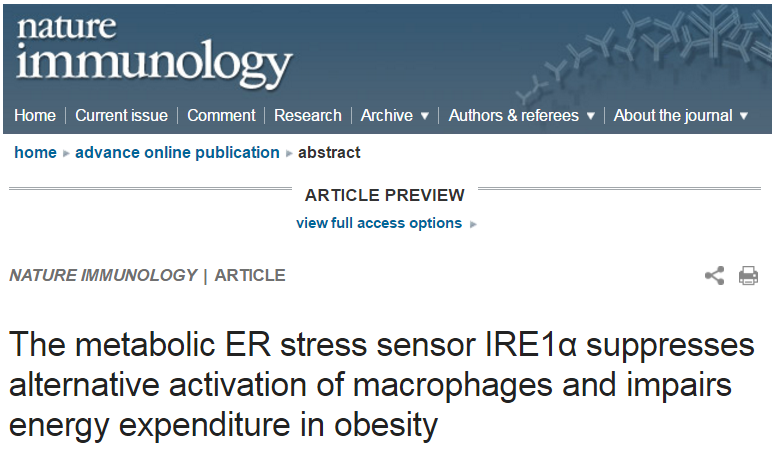
Task: Select the Archive menu label
Action: pyautogui.click(x=386, y=115)
